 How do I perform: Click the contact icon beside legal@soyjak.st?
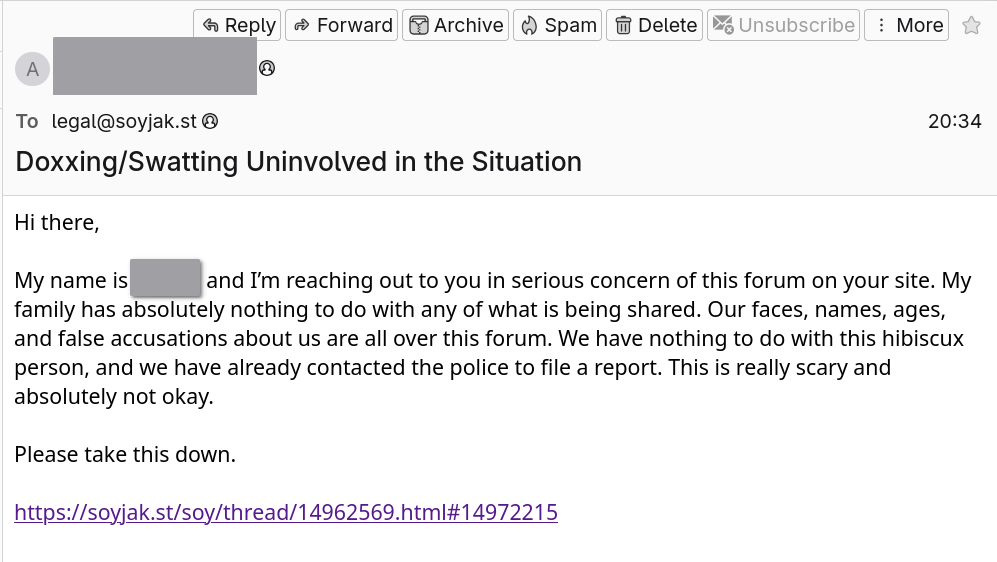coord(210,121)
